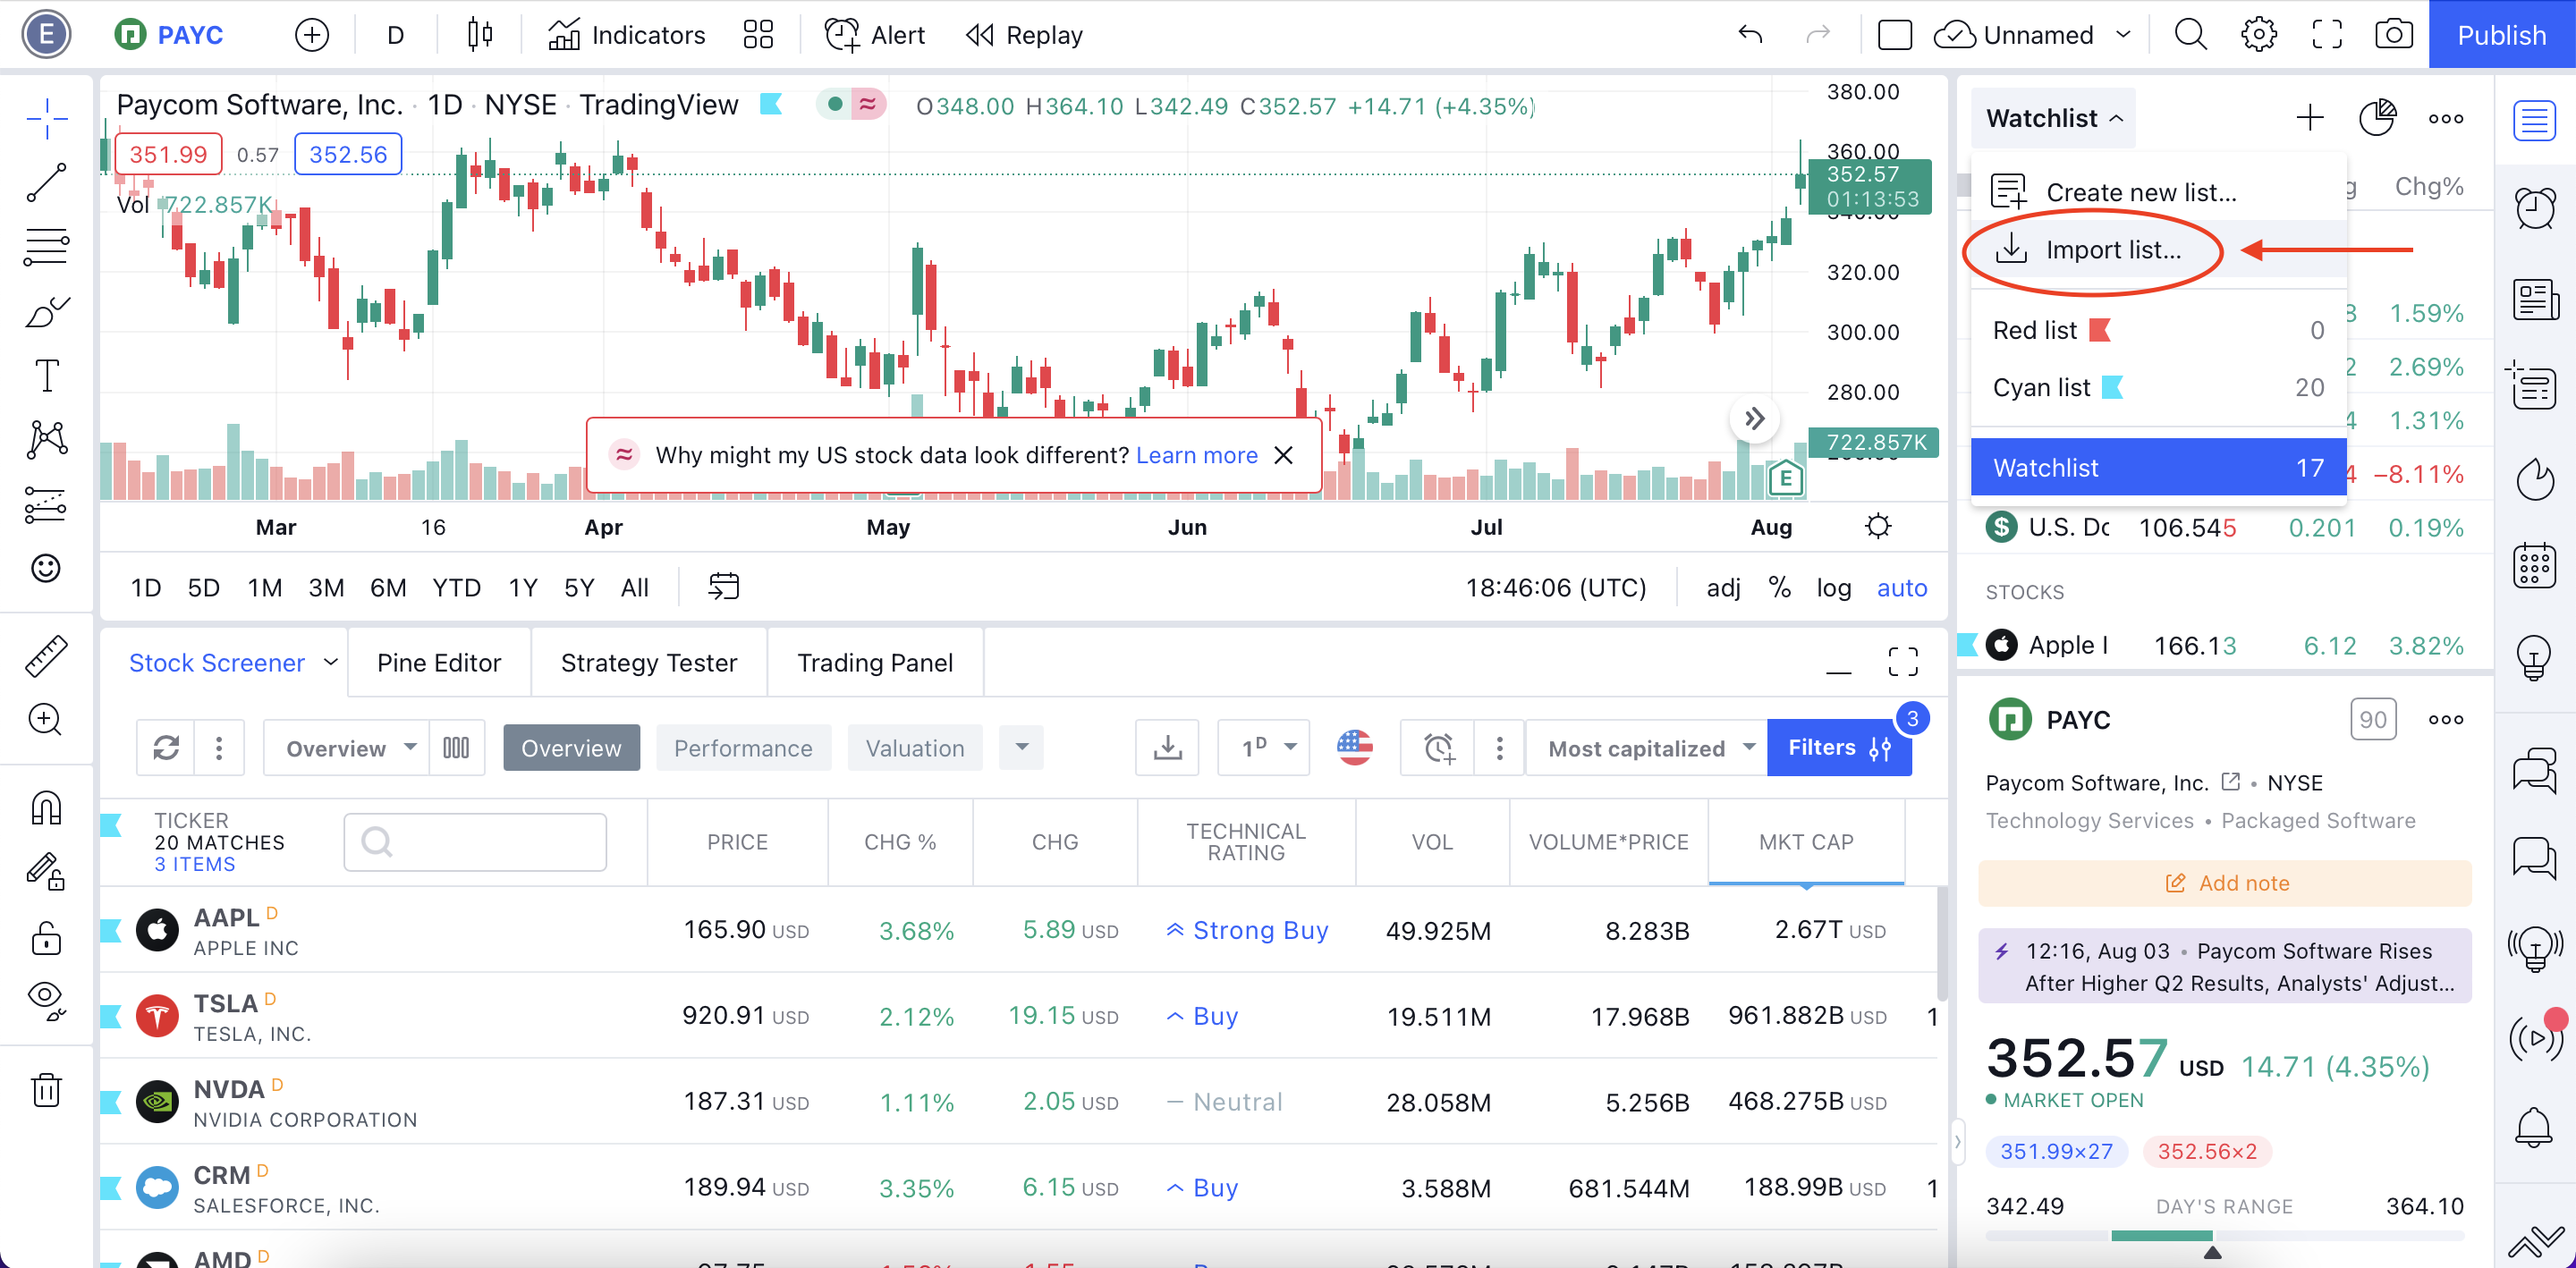2576x1268 pixels.
Task: Download screener results with export icon
Action: click(x=1167, y=748)
